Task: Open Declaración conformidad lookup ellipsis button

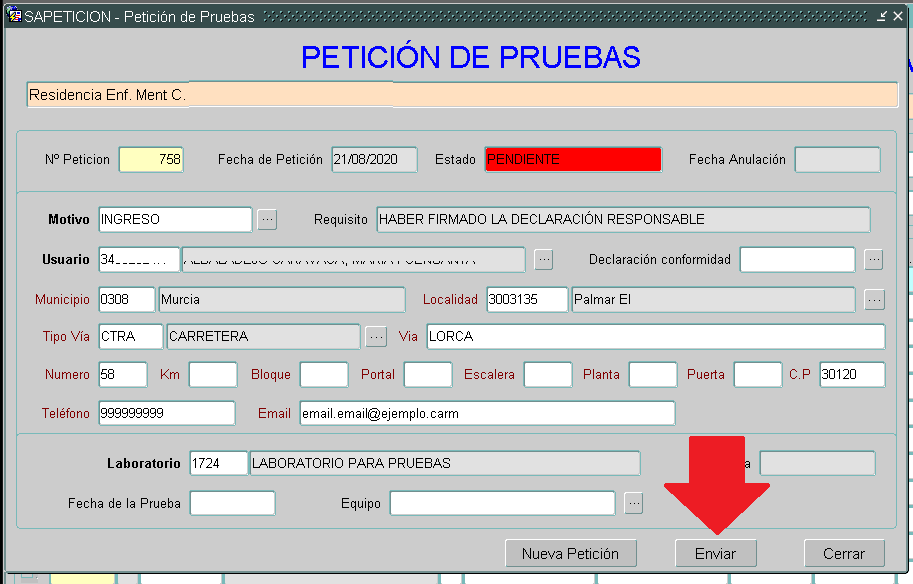Action: point(874,260)
